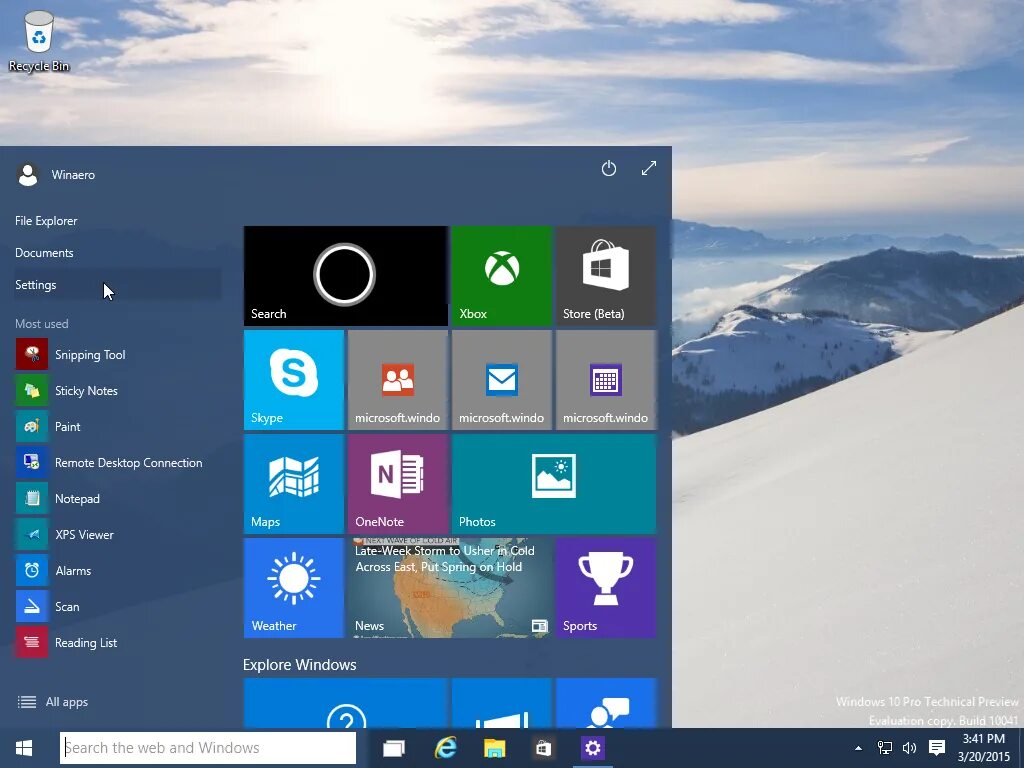Open the power options button
Viewport: 1024px width, 768px height.
tap(609, 168)
